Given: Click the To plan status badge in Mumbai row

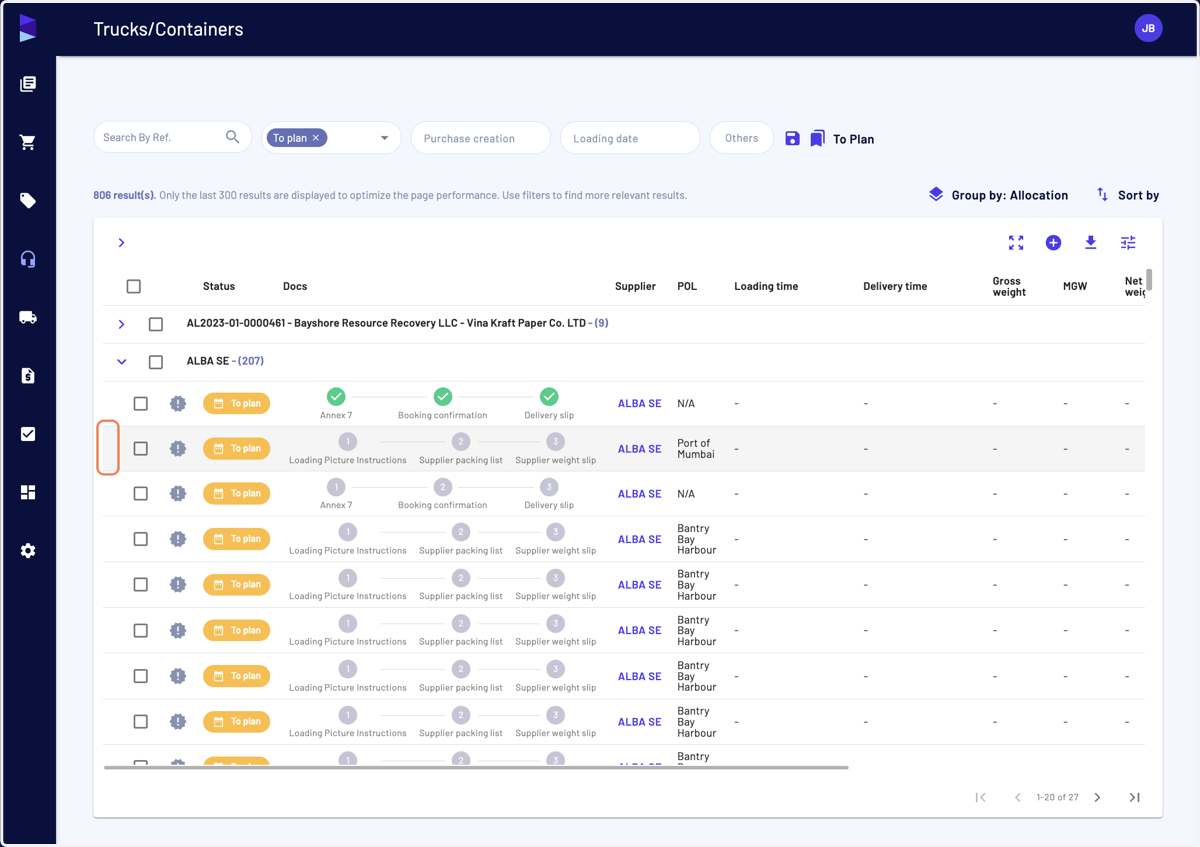Looking at the screenshot, I should coord(237,449).
